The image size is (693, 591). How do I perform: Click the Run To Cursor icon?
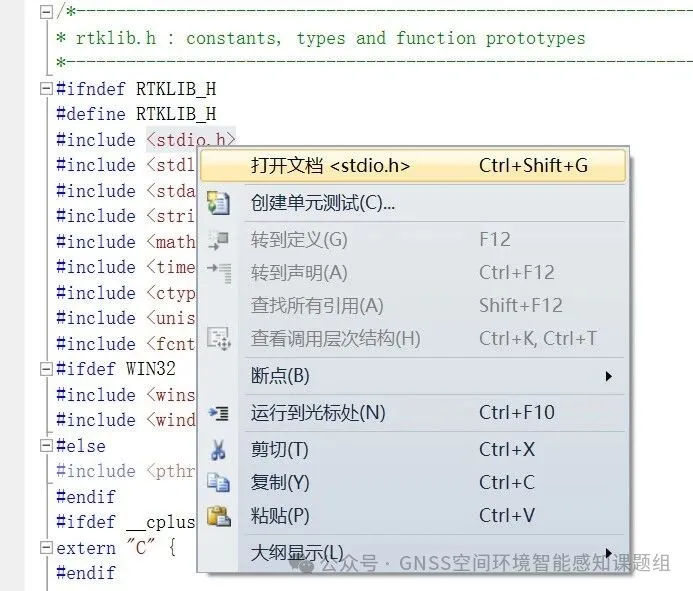point(218,413)
